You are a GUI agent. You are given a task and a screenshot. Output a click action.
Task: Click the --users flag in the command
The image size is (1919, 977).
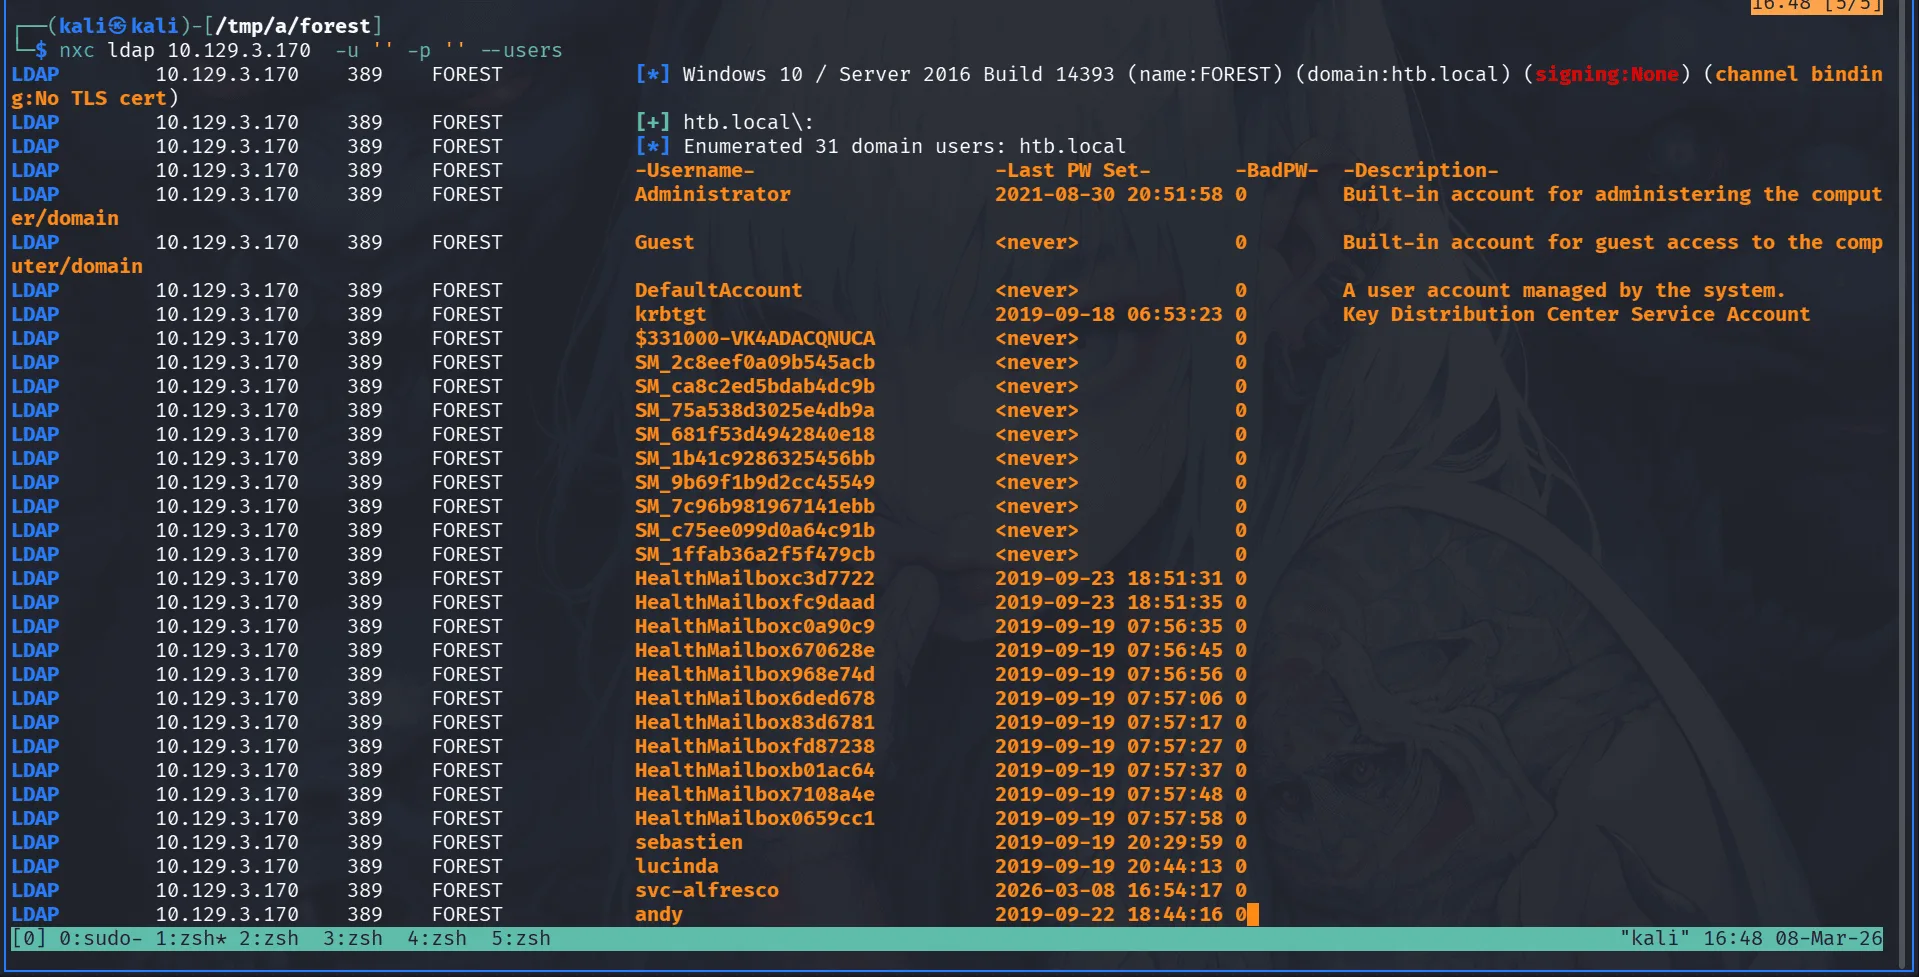[x=521, y=50]
